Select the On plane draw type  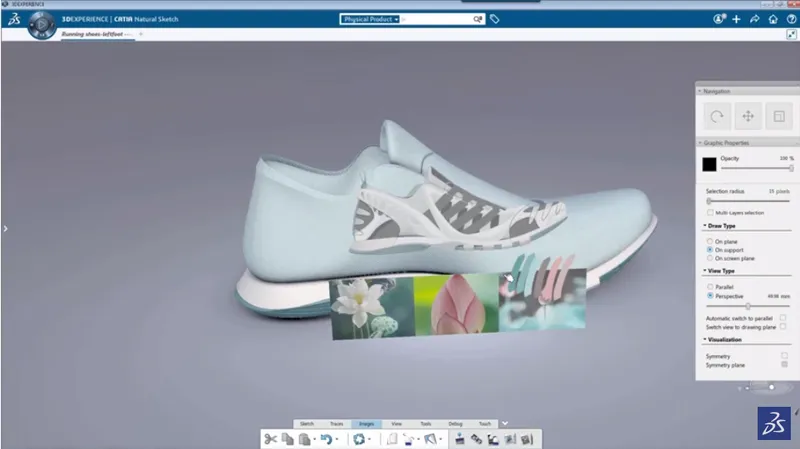(x=710, y=241)
